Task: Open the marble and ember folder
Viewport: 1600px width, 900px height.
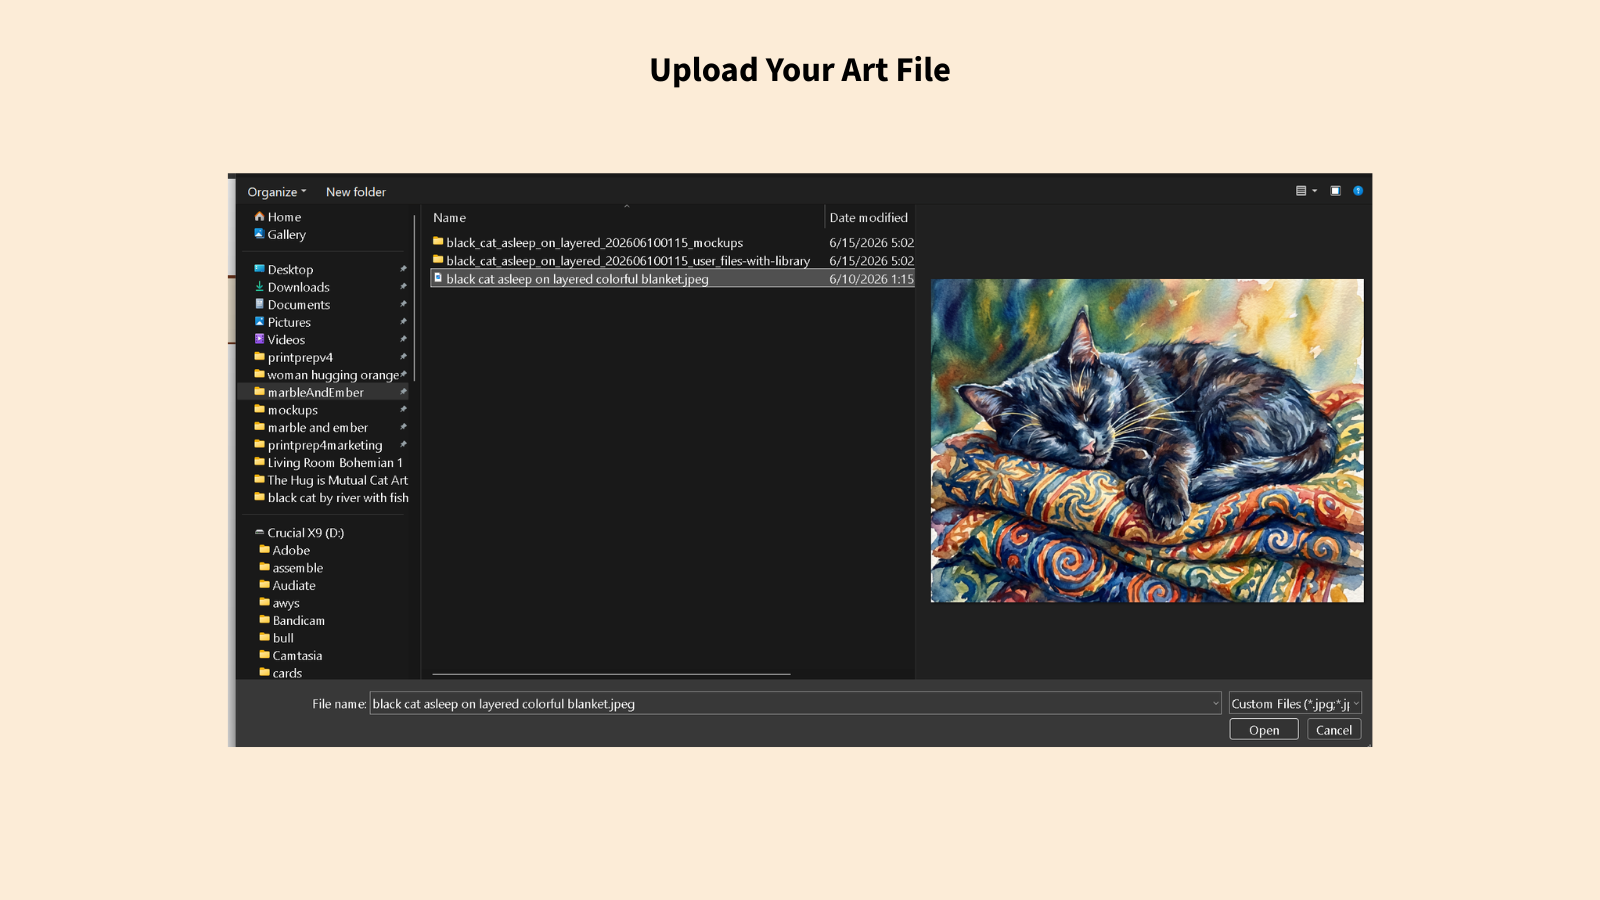Action: pos(317,427)
